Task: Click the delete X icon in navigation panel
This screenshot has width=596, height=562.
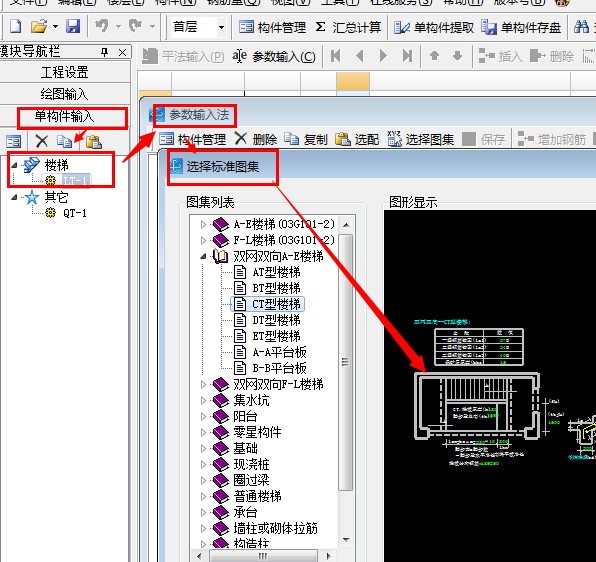Action: click(x=41, y=141)
